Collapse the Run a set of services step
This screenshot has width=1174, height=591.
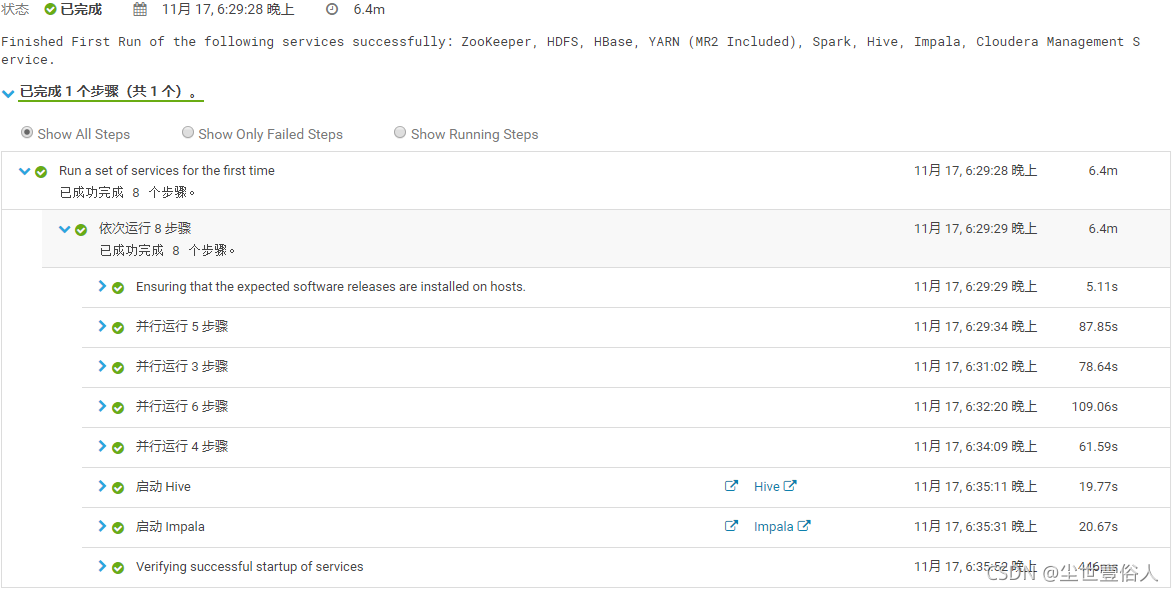[25, 171]
